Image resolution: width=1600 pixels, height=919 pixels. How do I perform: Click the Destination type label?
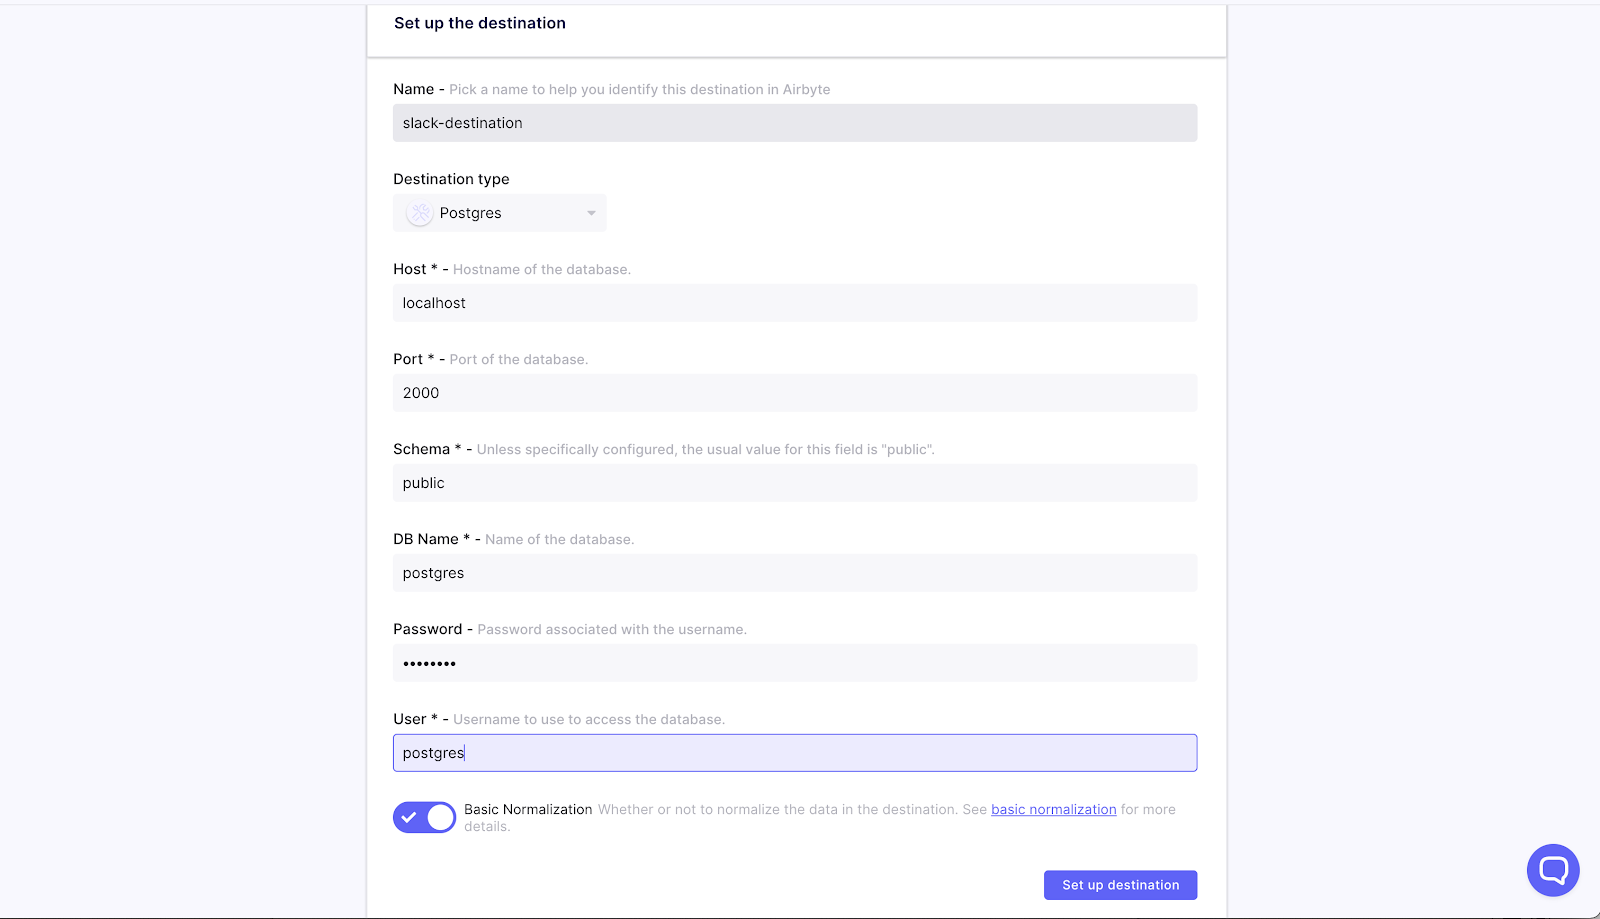[x=451, y=178]
